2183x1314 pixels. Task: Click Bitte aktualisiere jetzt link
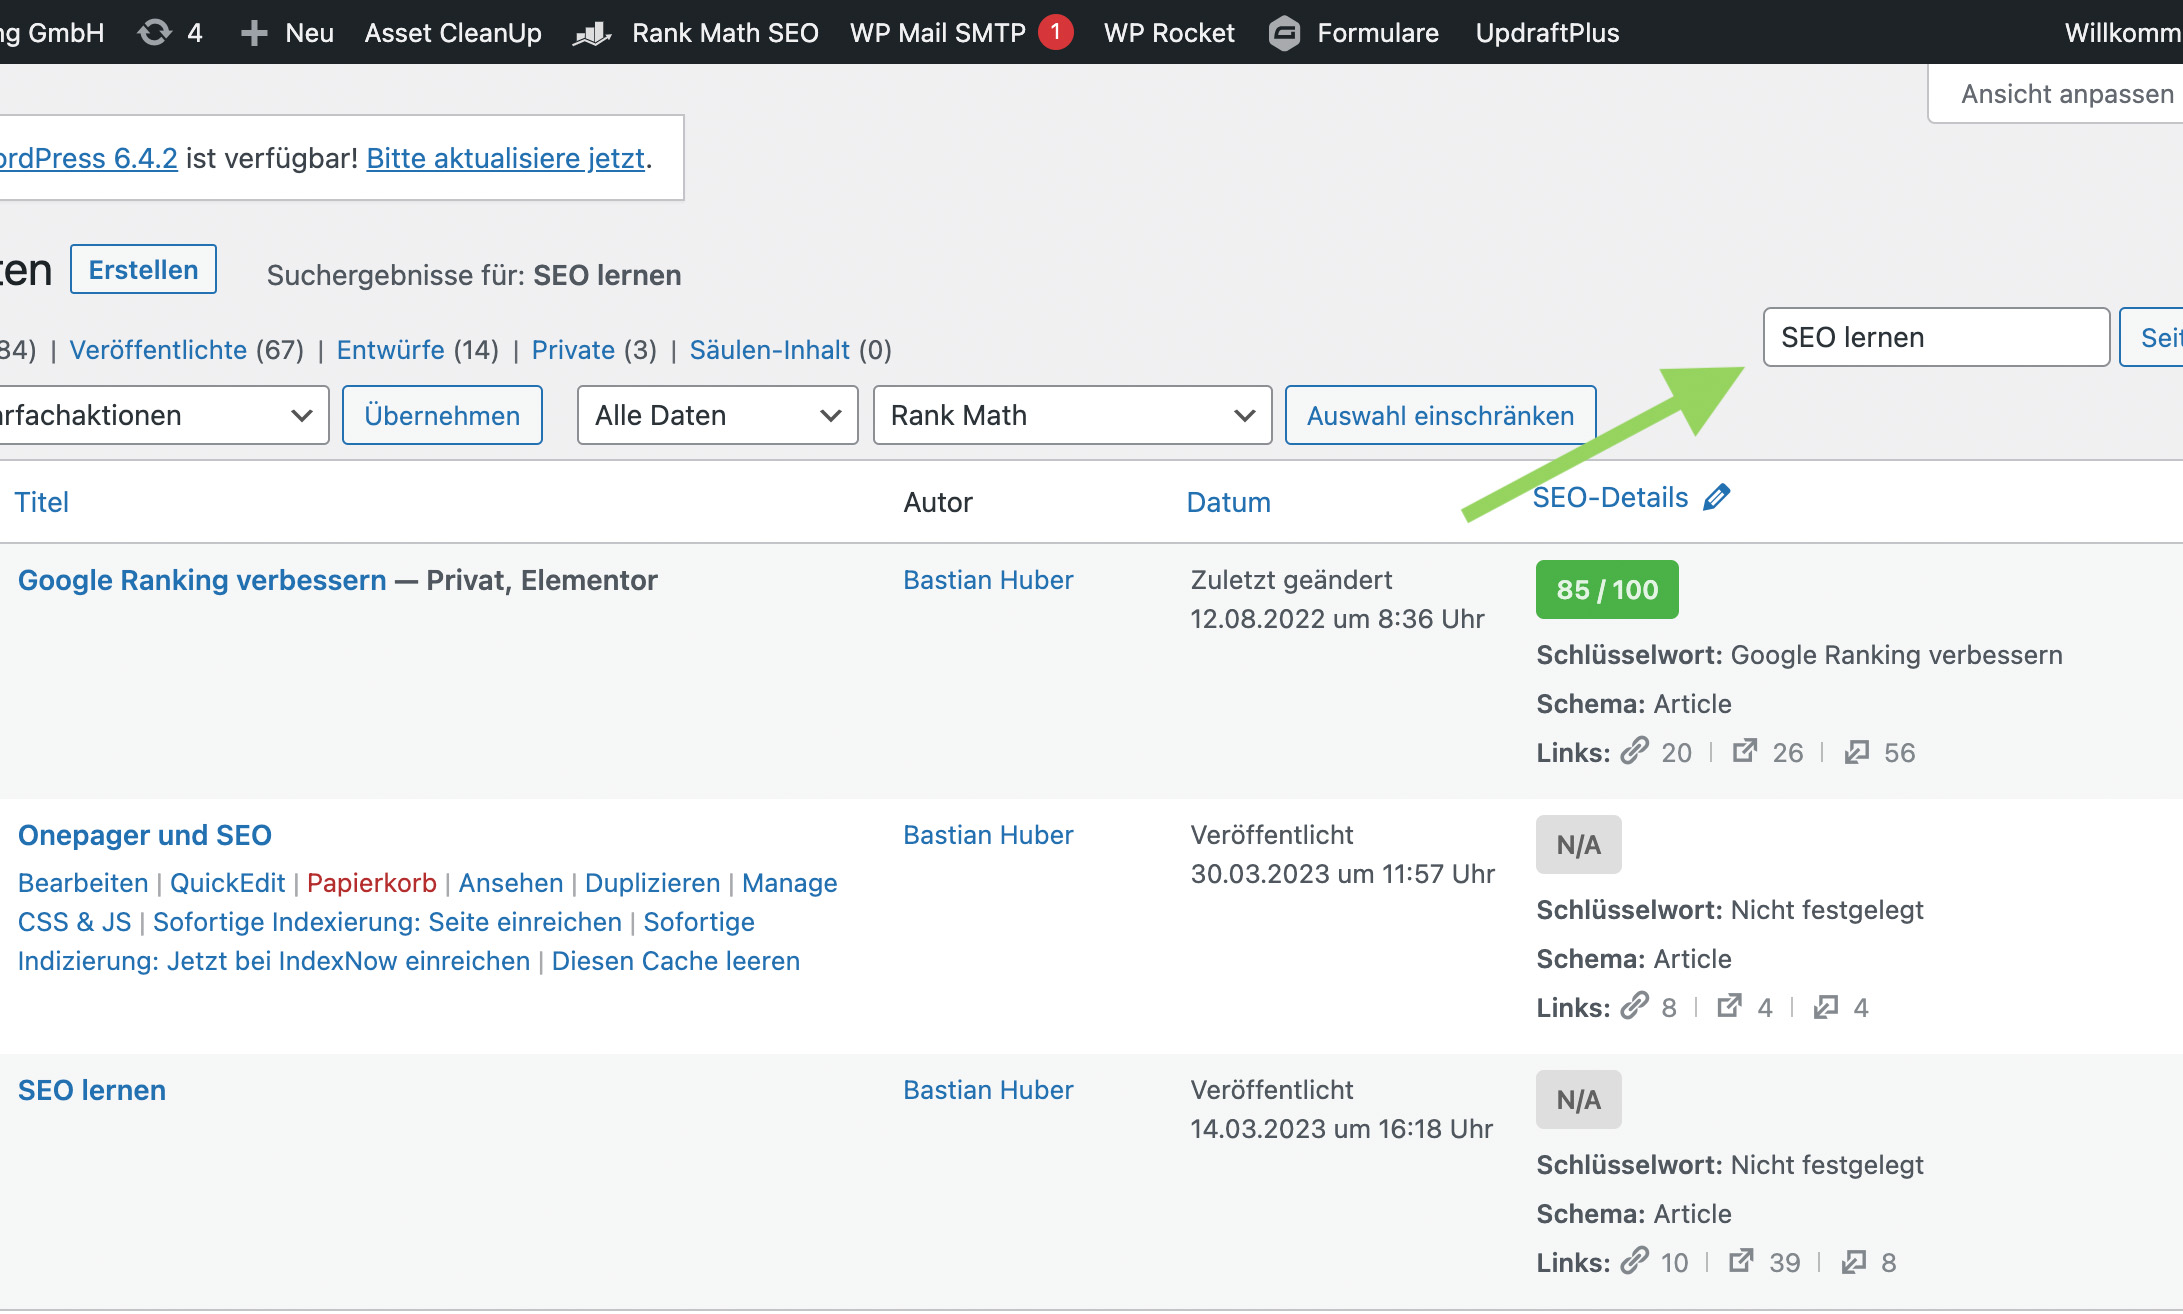click(506, 158)
